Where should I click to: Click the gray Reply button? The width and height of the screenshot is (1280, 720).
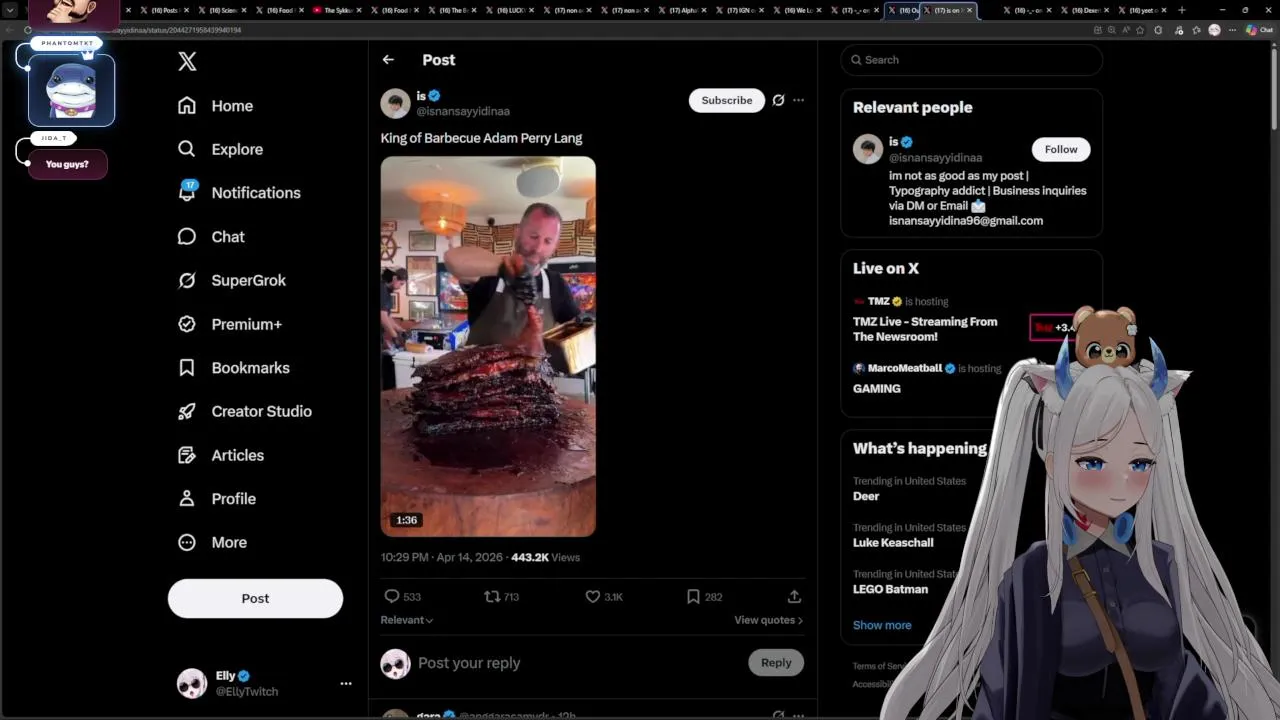[776, 662]
